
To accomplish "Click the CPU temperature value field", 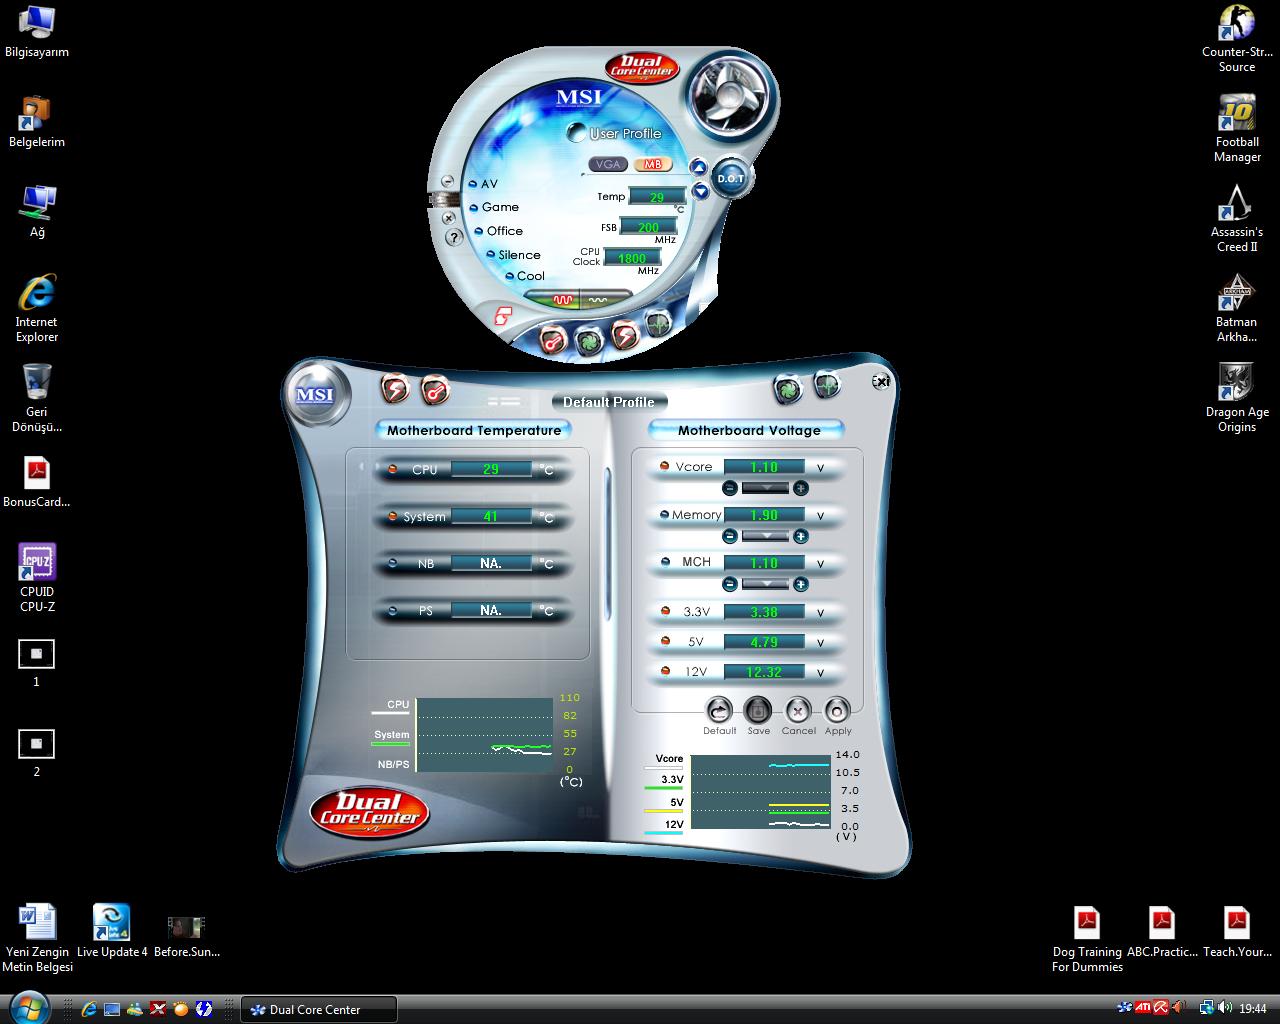I will click(x=491, y=469).
